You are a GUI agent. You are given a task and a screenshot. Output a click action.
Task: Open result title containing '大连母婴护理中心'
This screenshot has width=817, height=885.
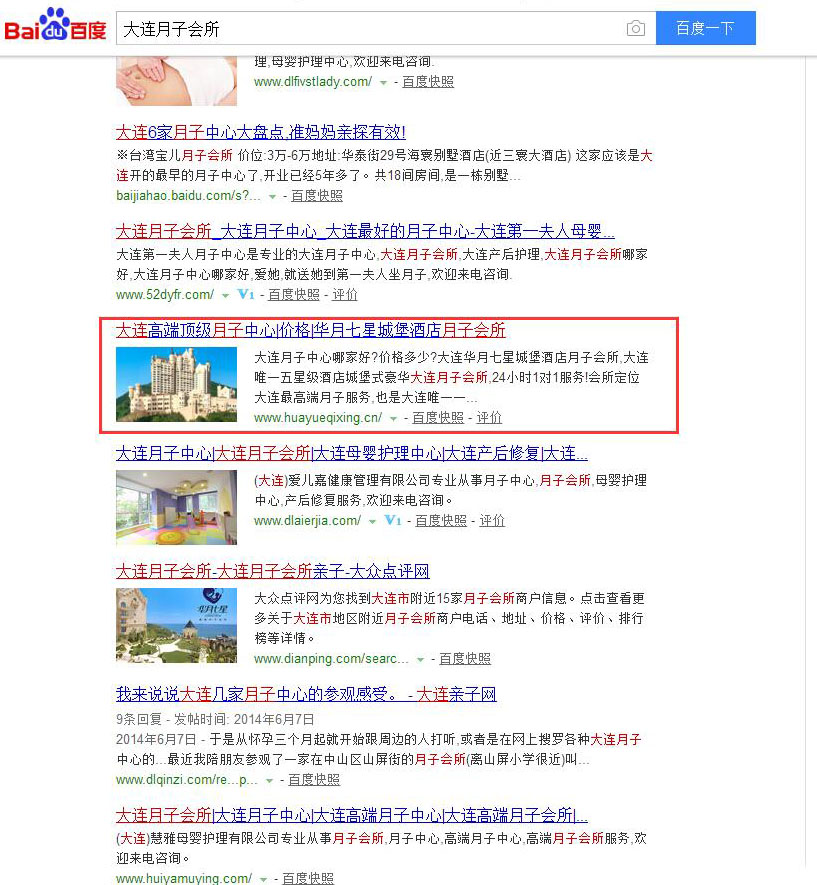pos(352,453)
